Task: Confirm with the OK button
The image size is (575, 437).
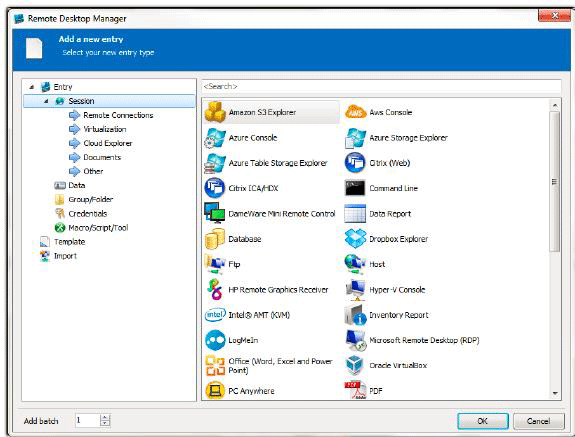Action: (x=483, y=421)
